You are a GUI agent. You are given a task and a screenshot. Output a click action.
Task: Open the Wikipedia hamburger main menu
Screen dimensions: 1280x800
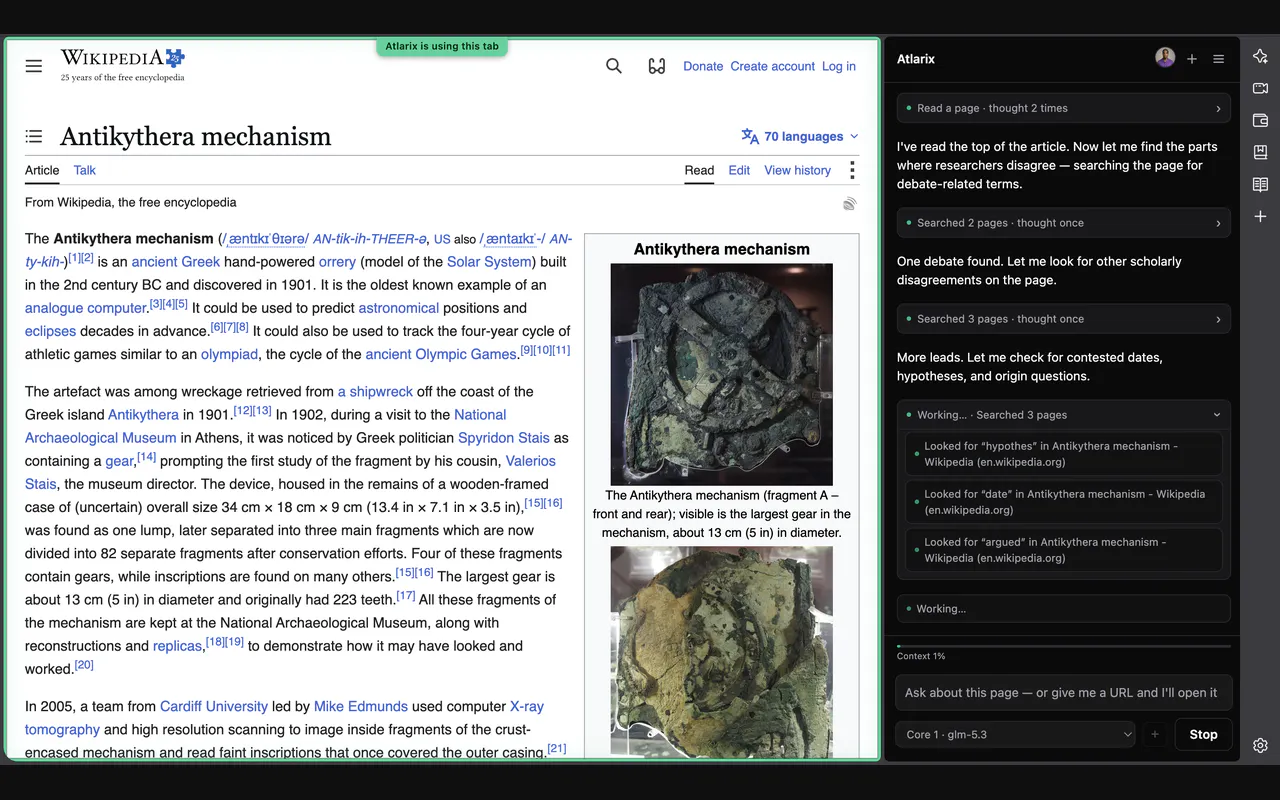tap(34, 66)
